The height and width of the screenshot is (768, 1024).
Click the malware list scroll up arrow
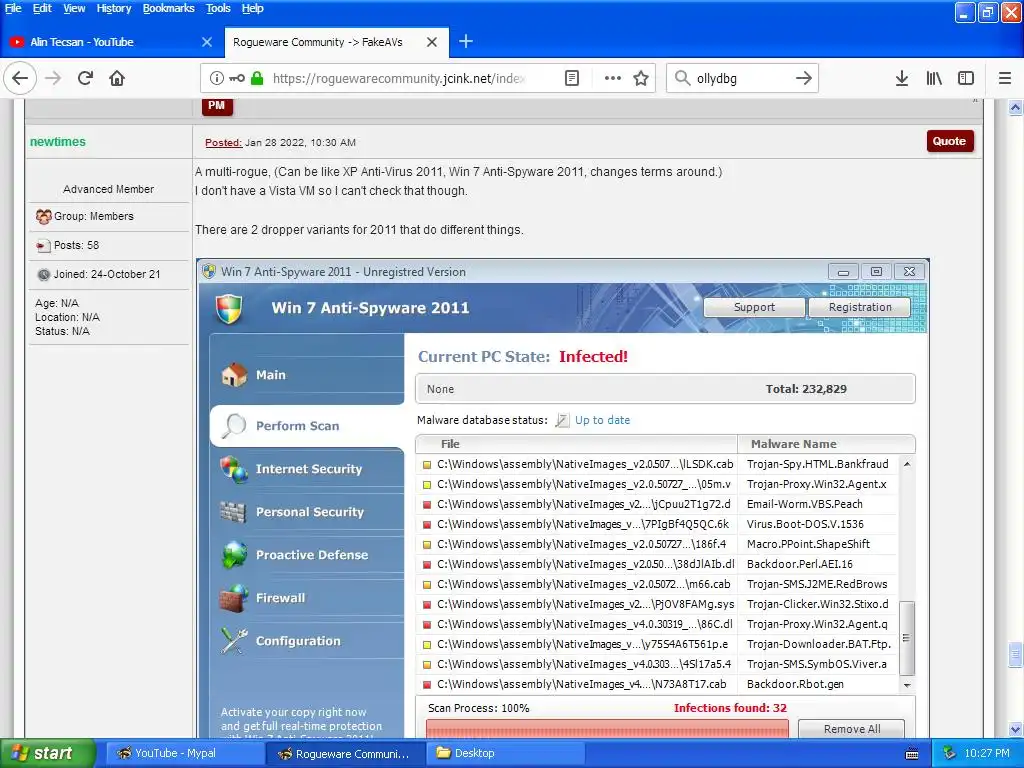[x=906, y=464]
